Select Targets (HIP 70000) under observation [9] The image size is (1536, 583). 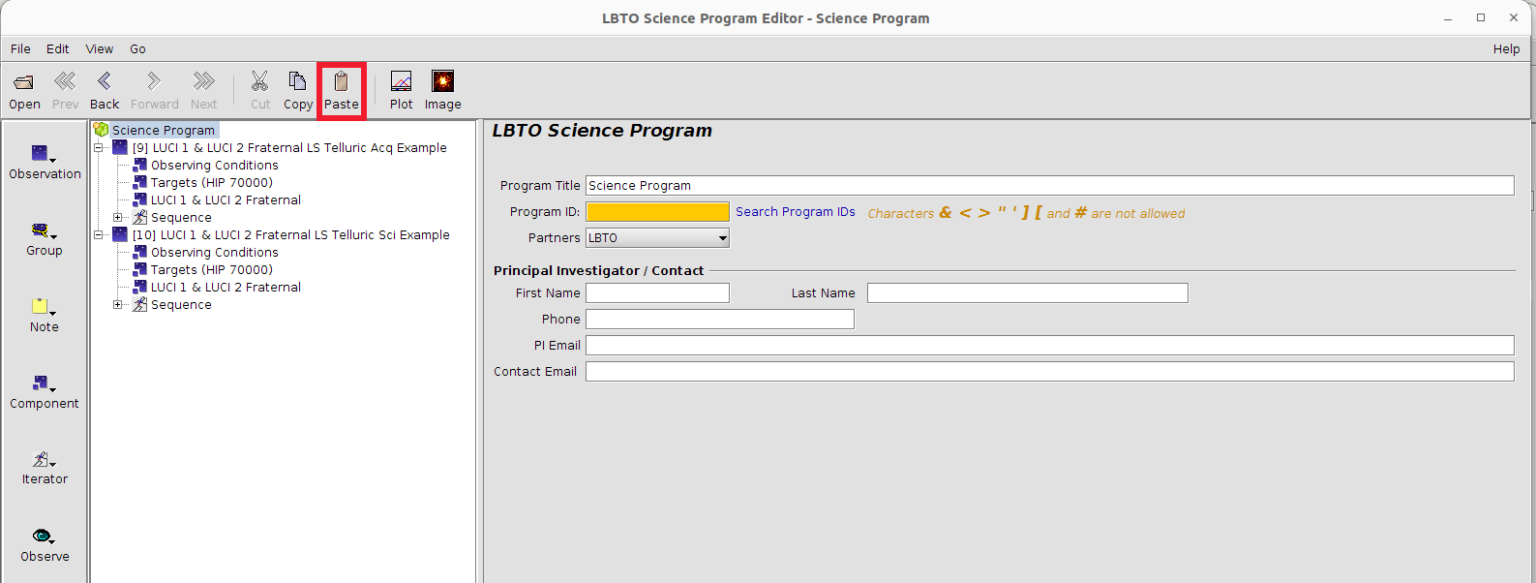click(x=211, y=183)
